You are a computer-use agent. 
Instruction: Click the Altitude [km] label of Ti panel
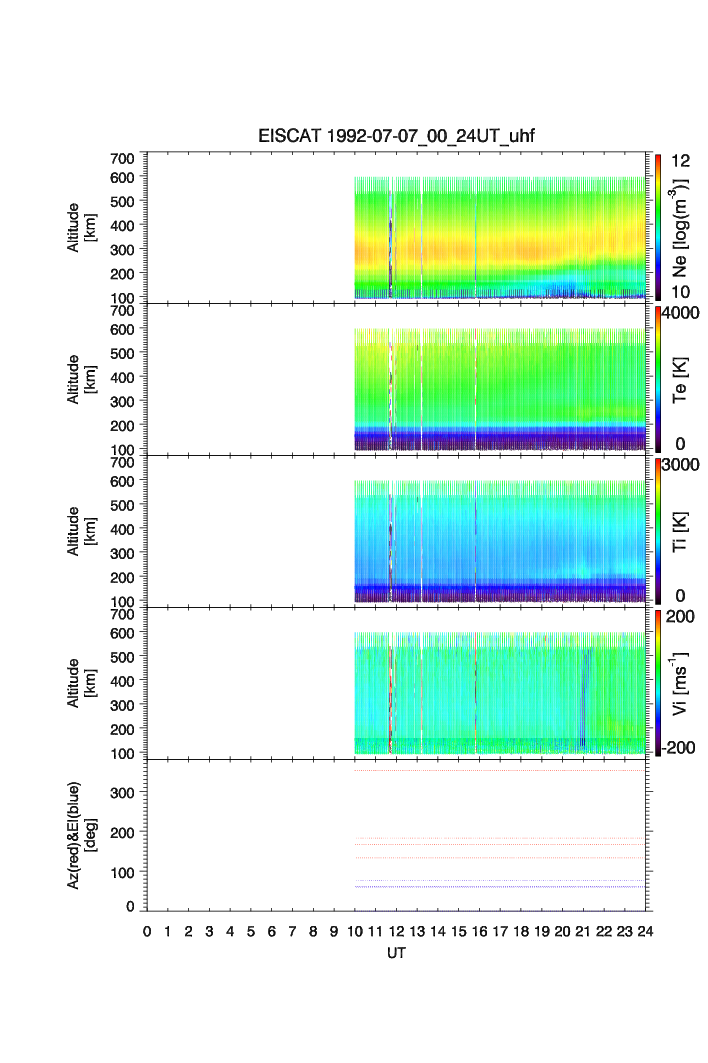[x=81, y=532]
